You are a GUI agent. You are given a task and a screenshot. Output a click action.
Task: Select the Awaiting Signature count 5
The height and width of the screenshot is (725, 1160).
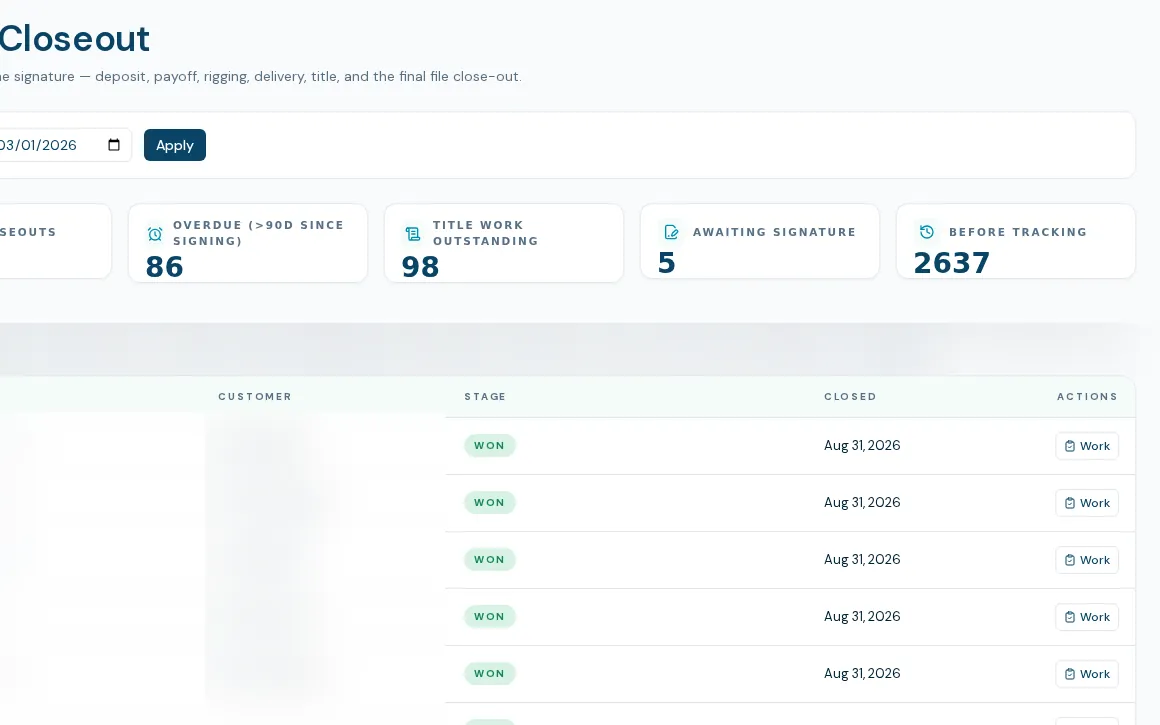pyautogui.click(x=667, y=263)
